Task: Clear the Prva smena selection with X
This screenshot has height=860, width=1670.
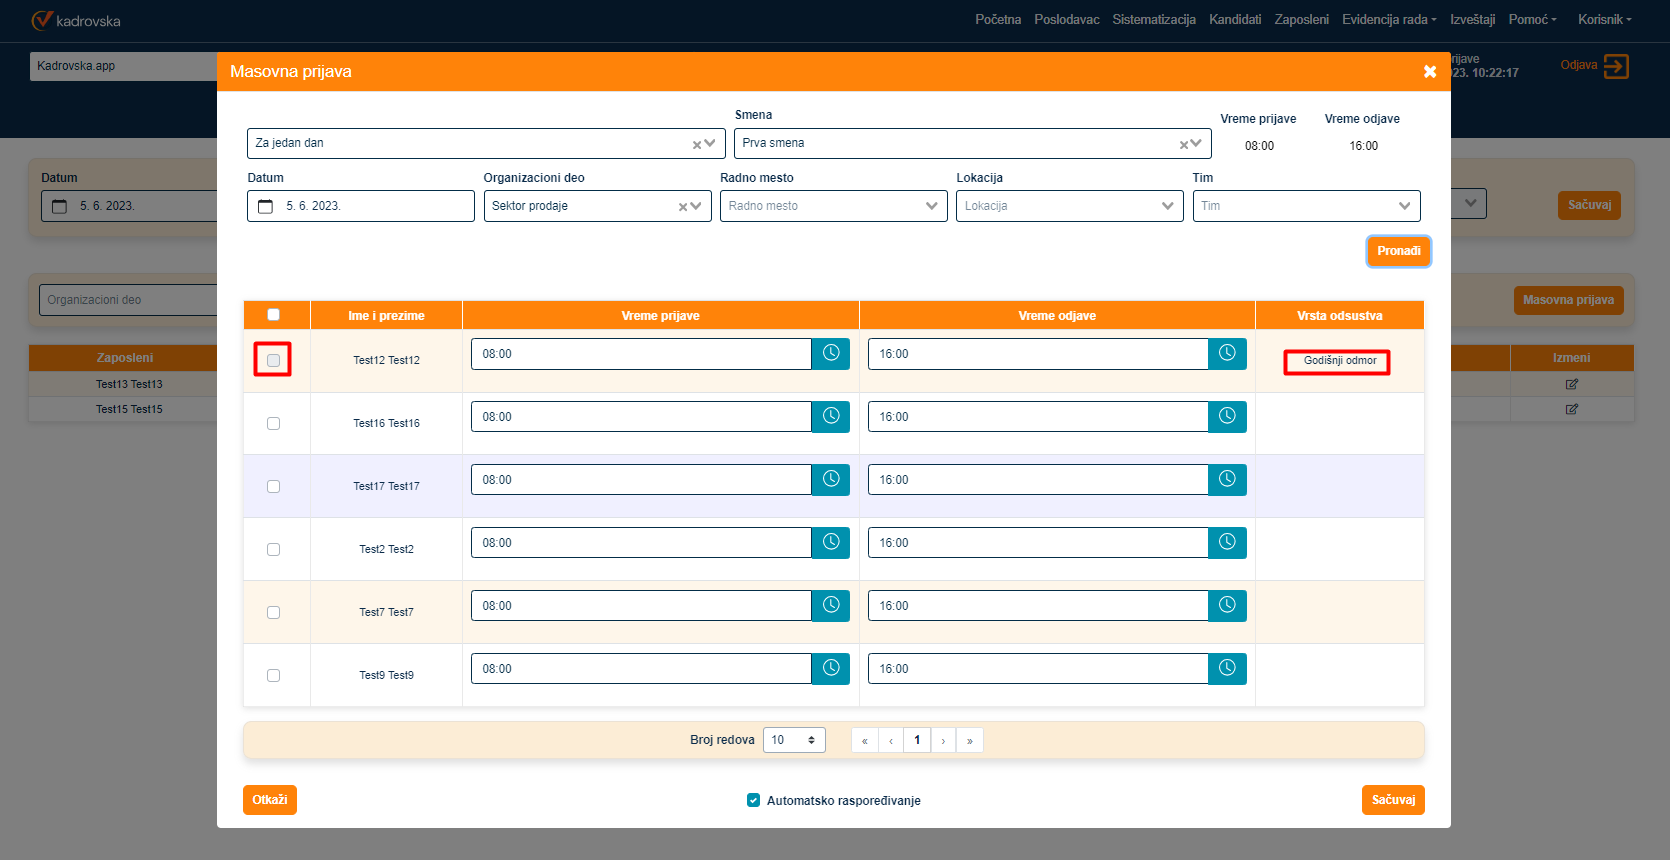Action: [1183, 144]
